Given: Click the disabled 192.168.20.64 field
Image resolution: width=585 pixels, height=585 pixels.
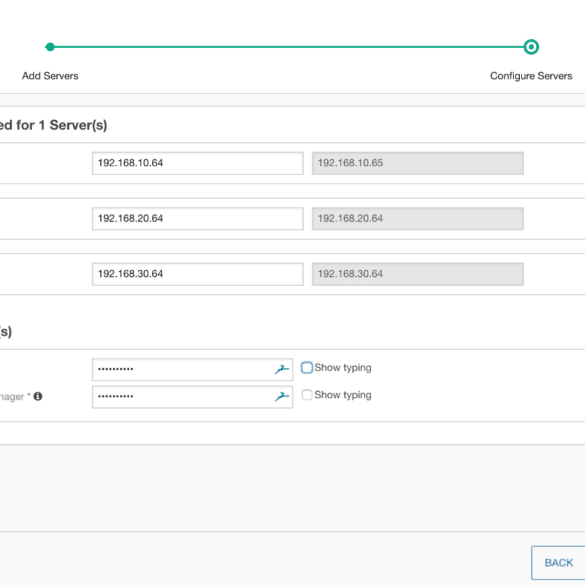Looking at the screenshot, I should 418,219.
